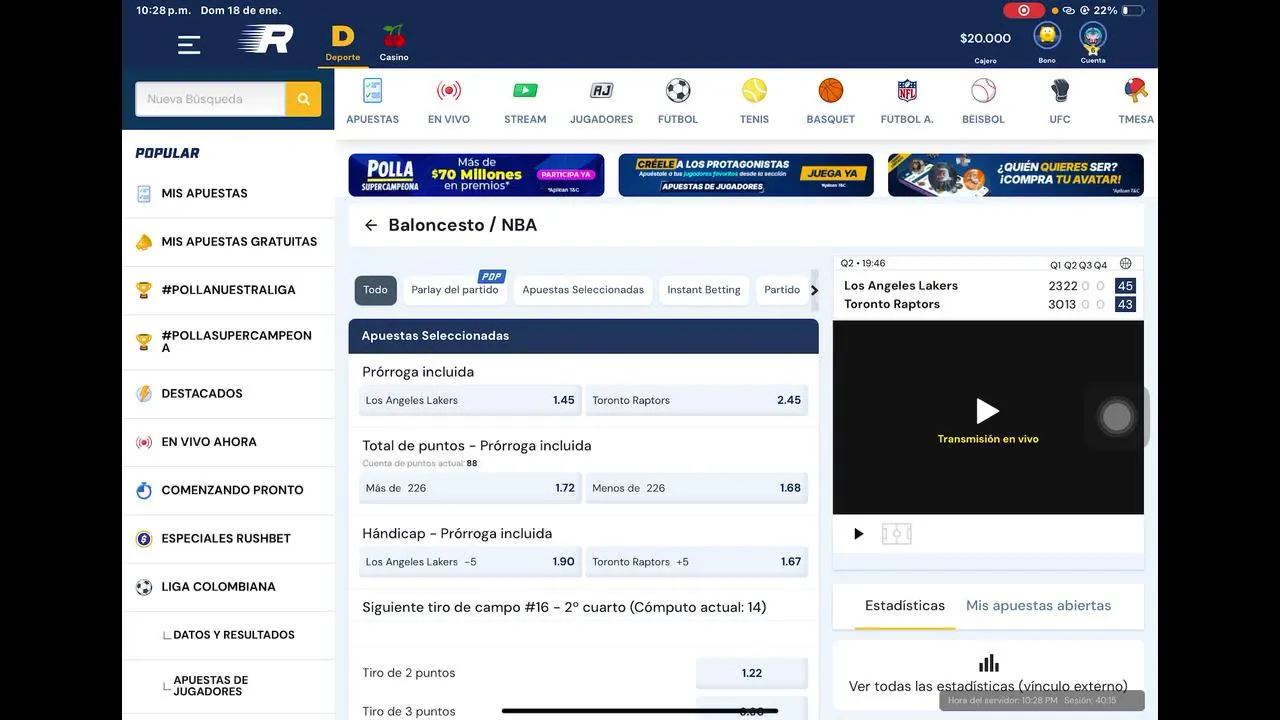Select the Partido tab
Viewport: 1280px width, 720px height.
pyautogui.click(x=782, y=290)
